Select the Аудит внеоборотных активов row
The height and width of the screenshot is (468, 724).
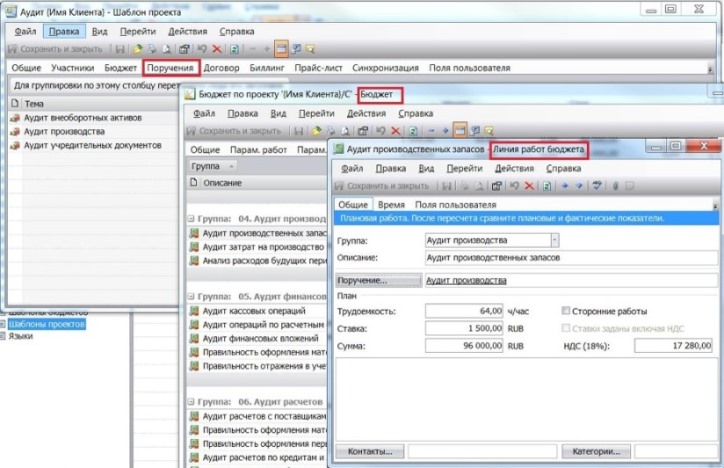(92, 118)
